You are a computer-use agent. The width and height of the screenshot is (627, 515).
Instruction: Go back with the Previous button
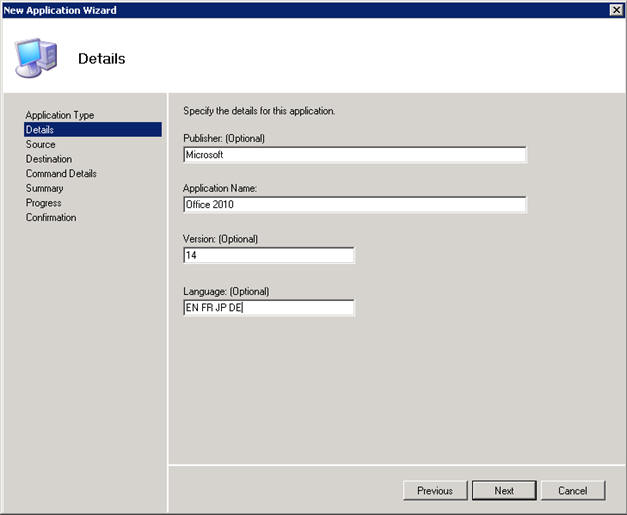pos(435,490)
